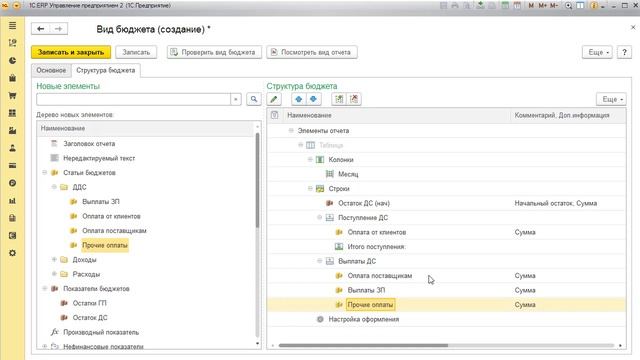Click the calendar icon in title bar
The image size is (640, 360).
pos(517,6)
